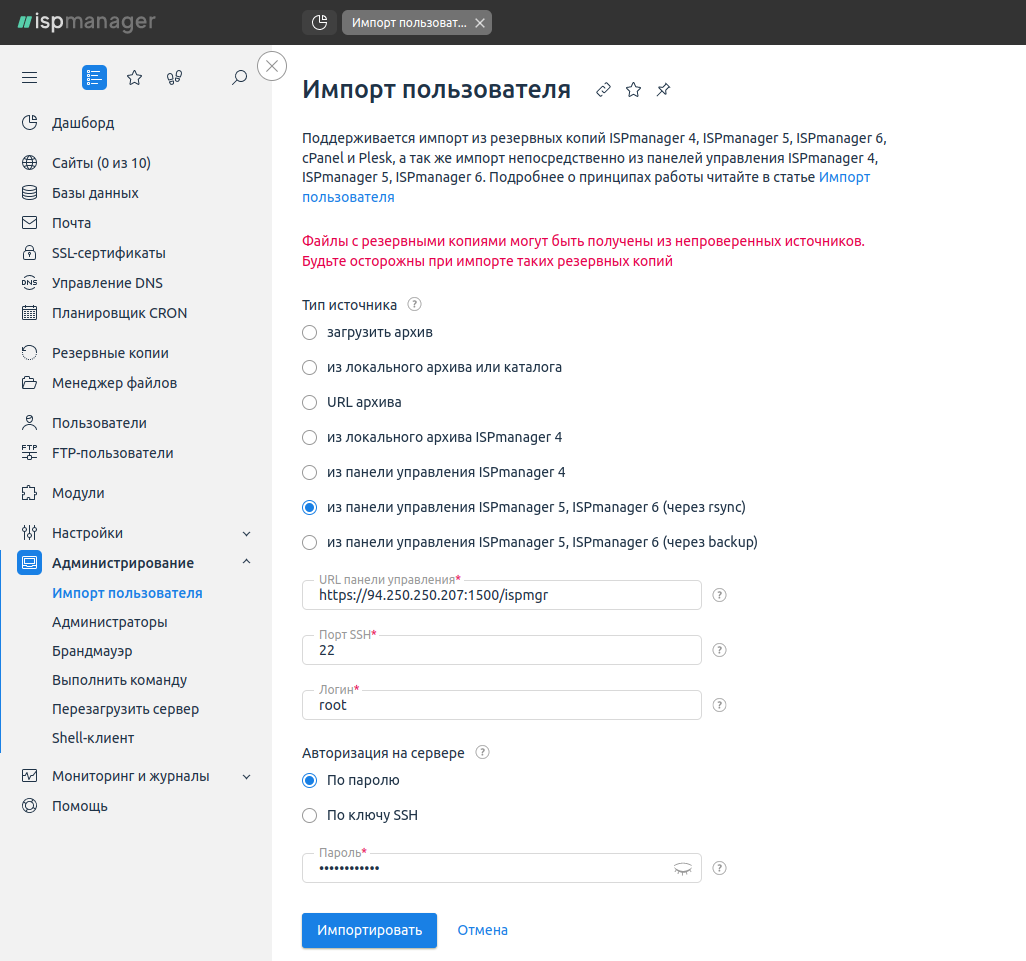
Task: Choose authorization По ключу SSH
Action: [x=310, y=816]
